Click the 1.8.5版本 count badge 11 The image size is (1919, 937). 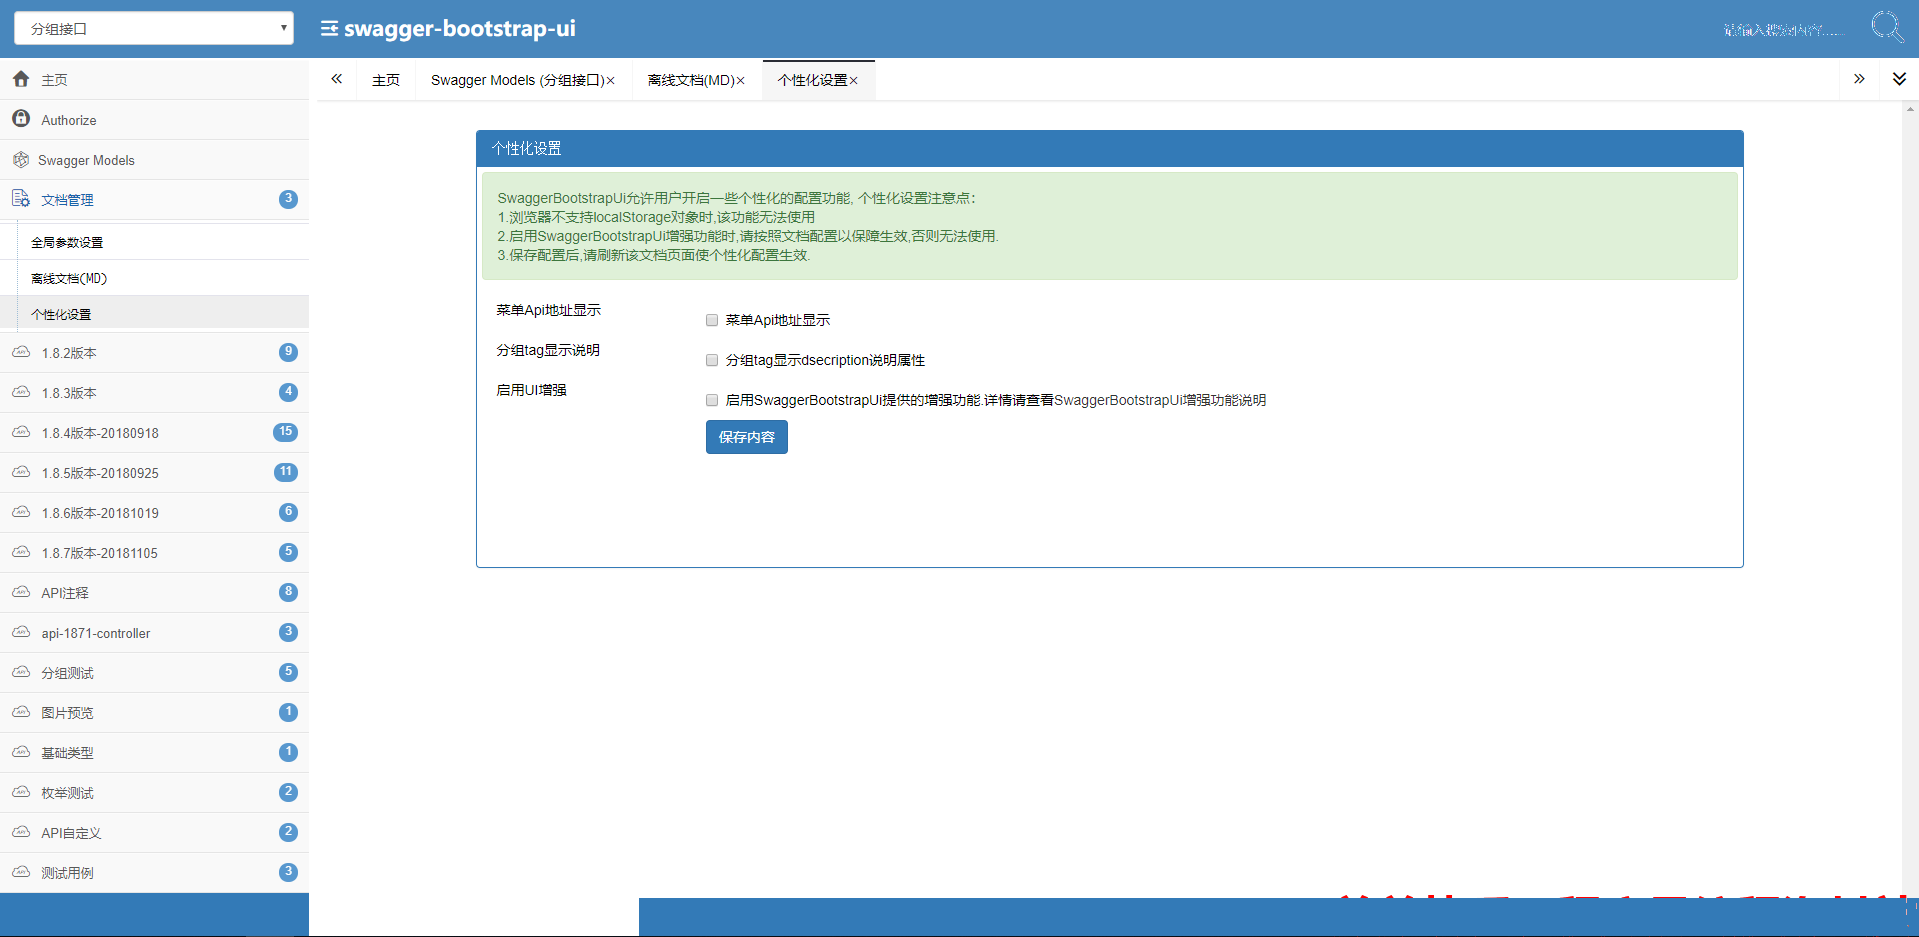286,472
